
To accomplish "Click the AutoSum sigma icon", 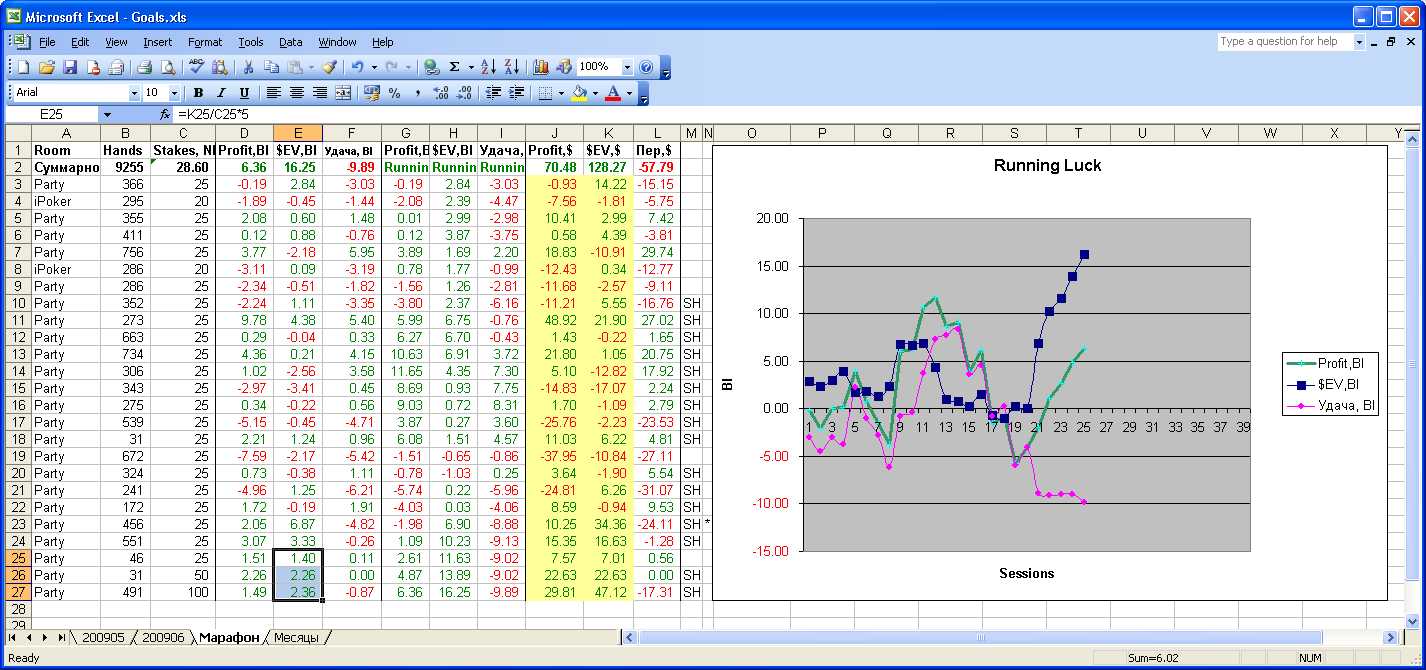I will coord(455,67).
